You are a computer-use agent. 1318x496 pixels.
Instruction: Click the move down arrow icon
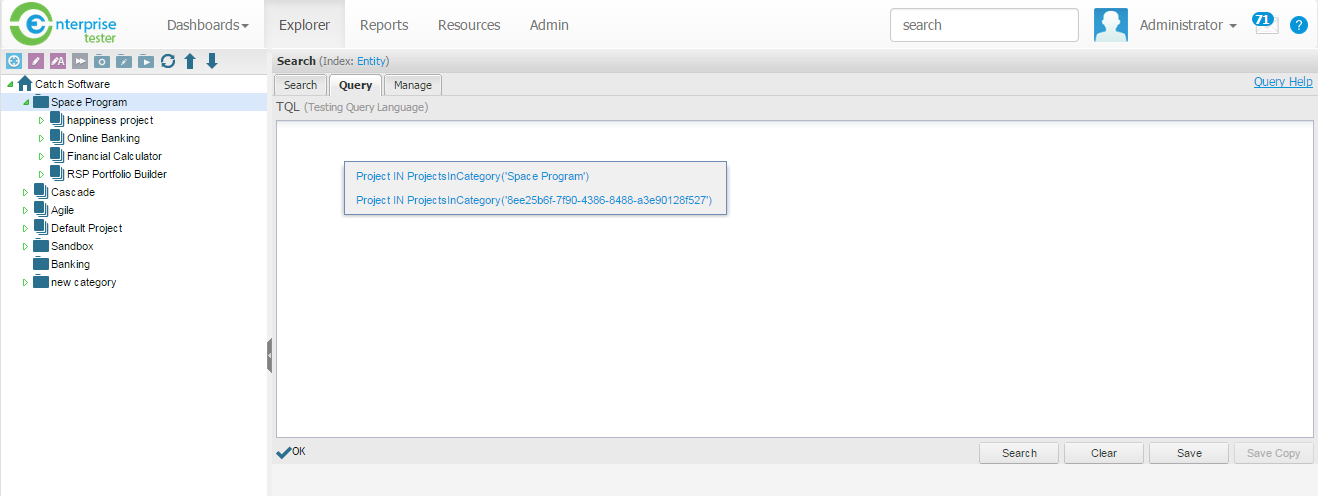212,61
